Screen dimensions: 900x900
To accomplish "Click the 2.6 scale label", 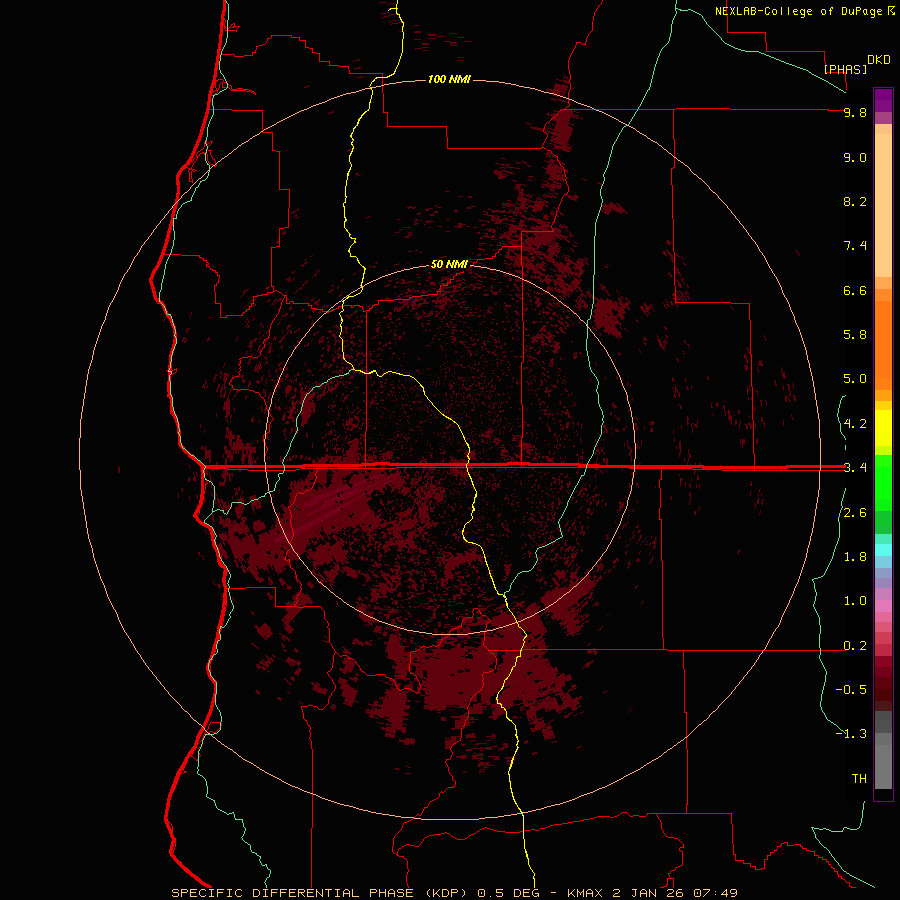I will pyautogui.click(x=855, y=513).
